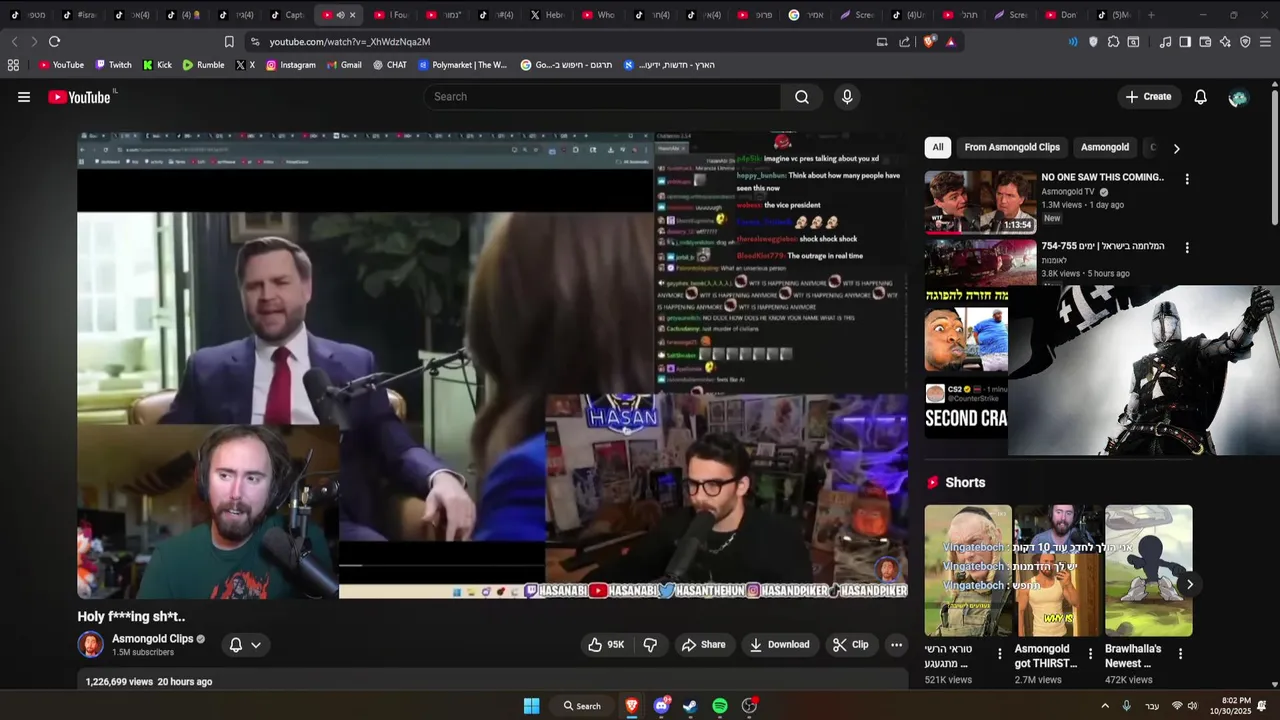
Task: Open options for the 754-755 video
Action: coord(1187,248)
